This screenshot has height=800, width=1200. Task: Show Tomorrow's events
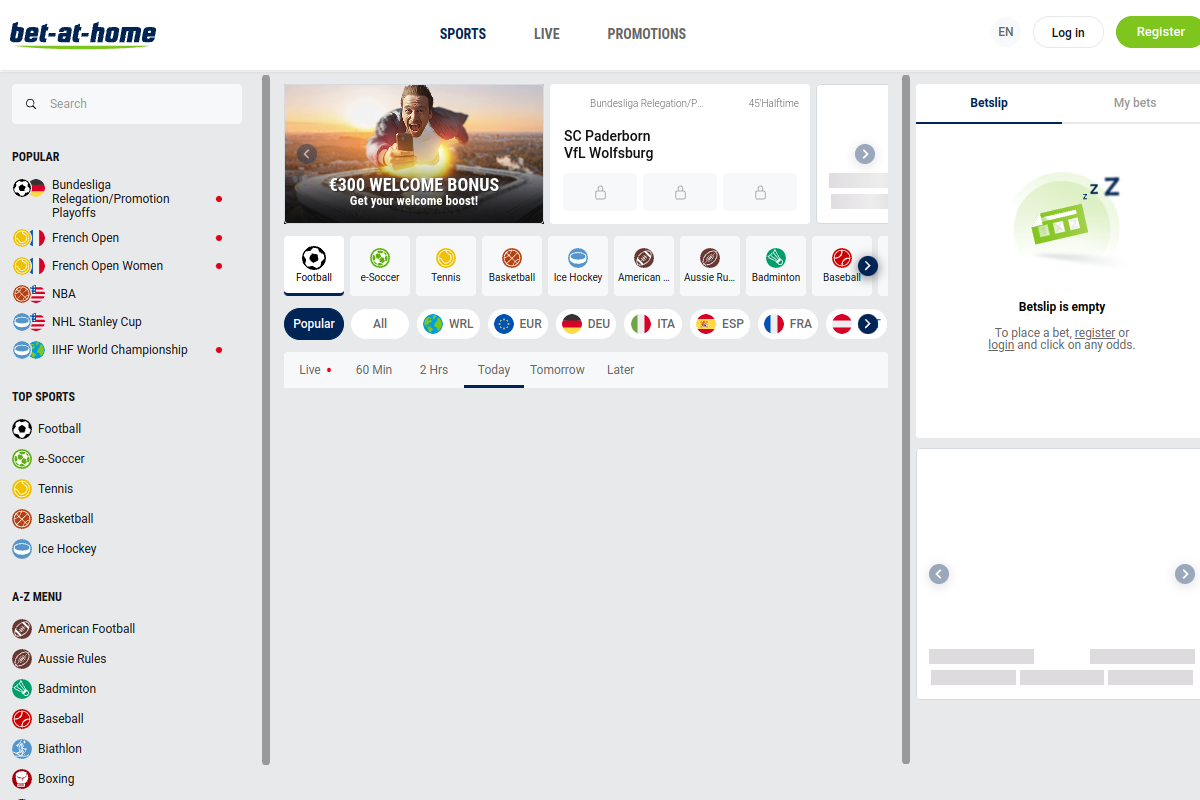[x=557, y=370]
